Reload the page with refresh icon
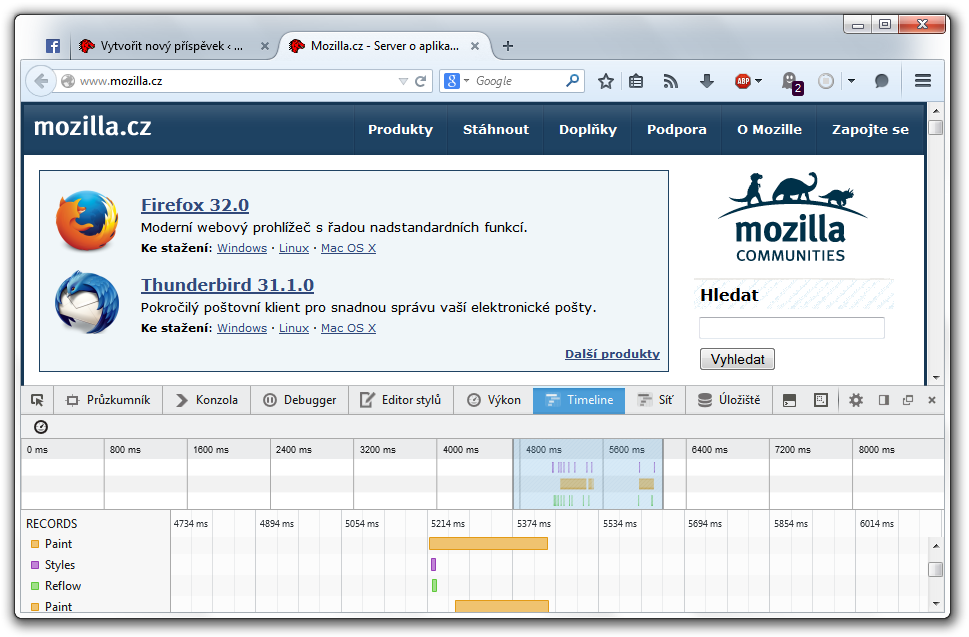Screen dimensions: 969x637 point(421,81)
